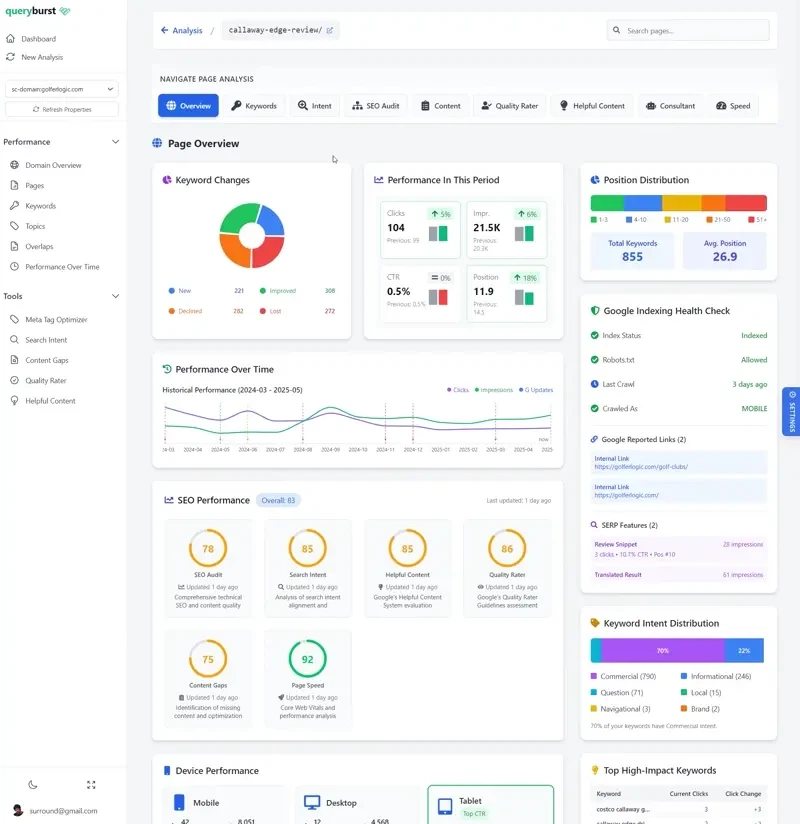The image size is (800, 824).
Task: Click the purple 70% intent bar segment
Action: (x=663, y=651)
